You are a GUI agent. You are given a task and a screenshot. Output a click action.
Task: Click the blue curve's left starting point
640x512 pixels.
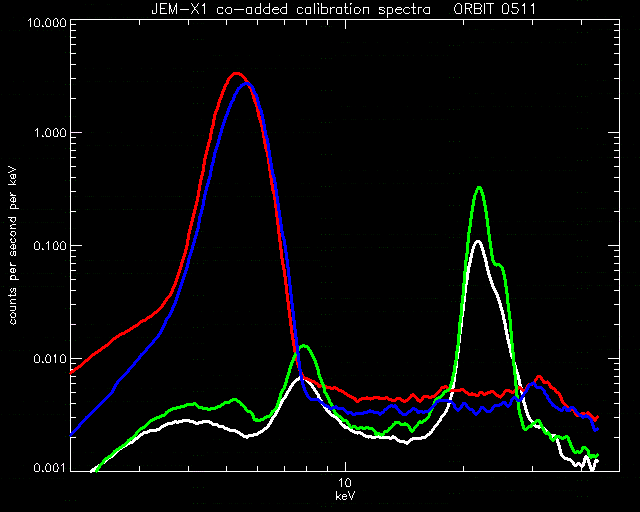coord(72,434)
